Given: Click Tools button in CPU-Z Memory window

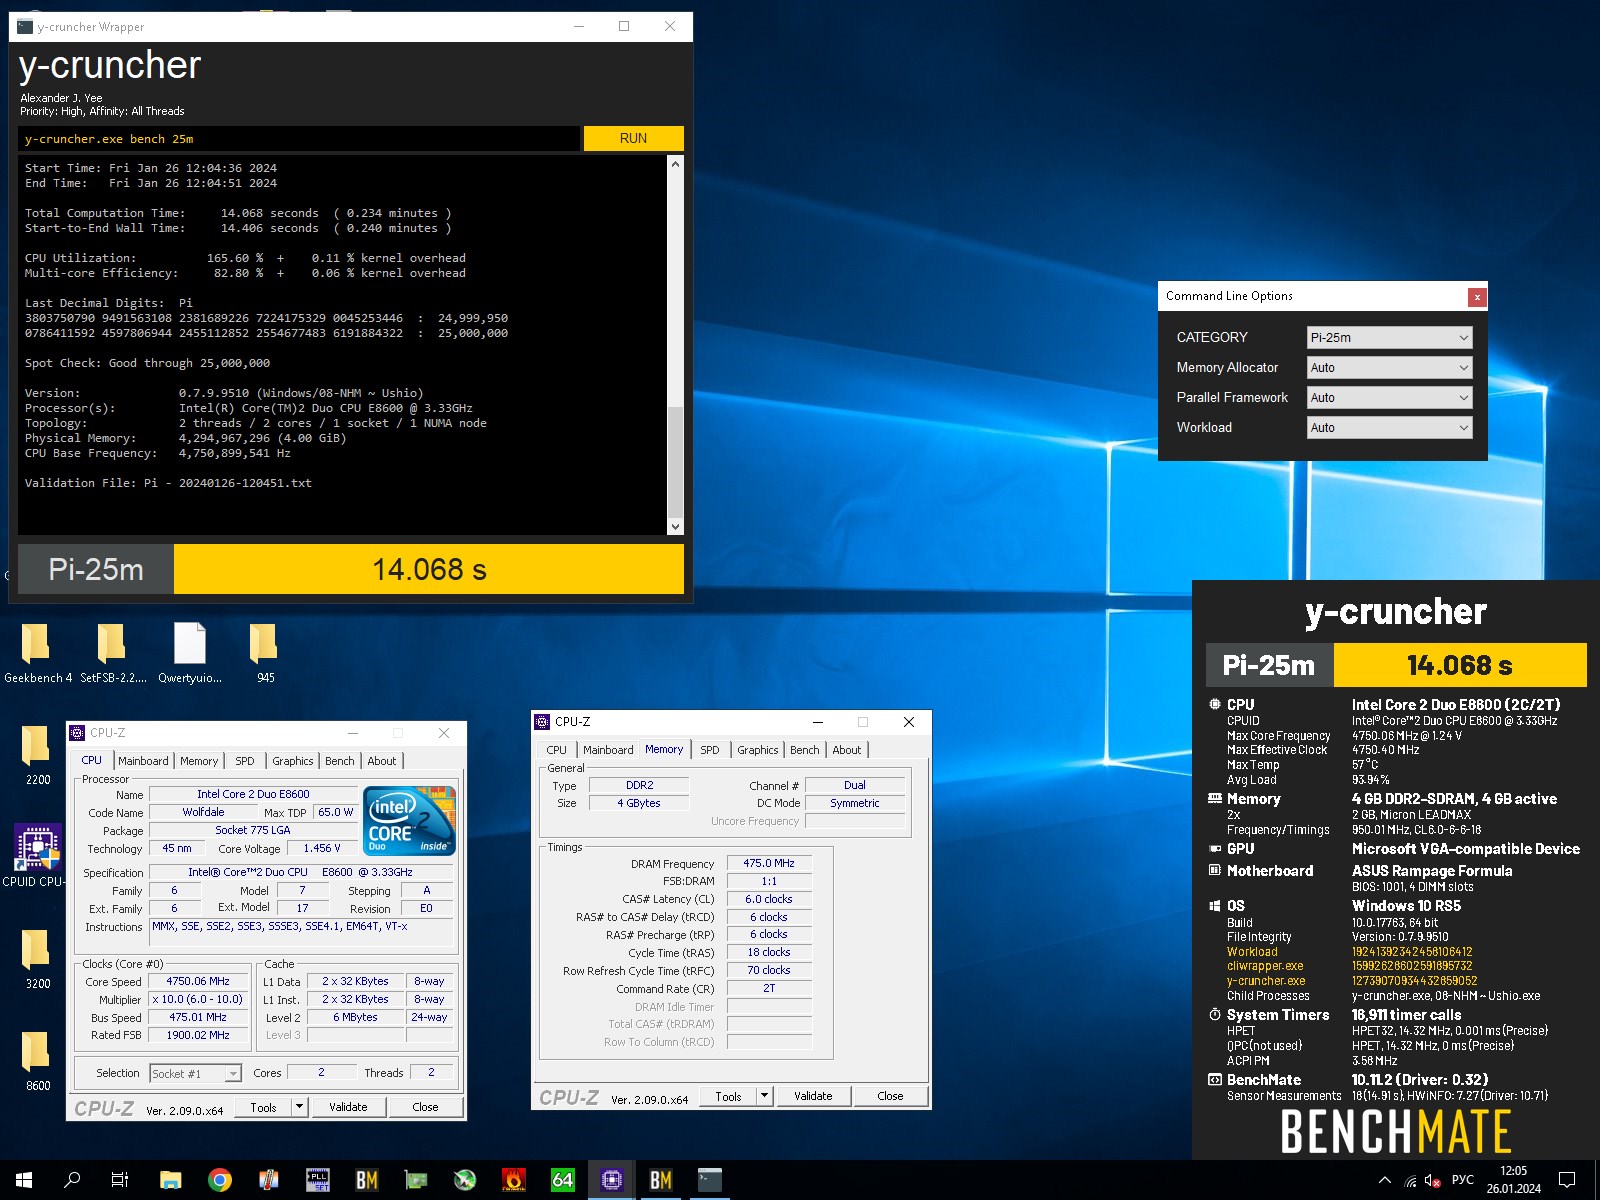Looking at the screenshot, I should click(x=728, y=1096).
